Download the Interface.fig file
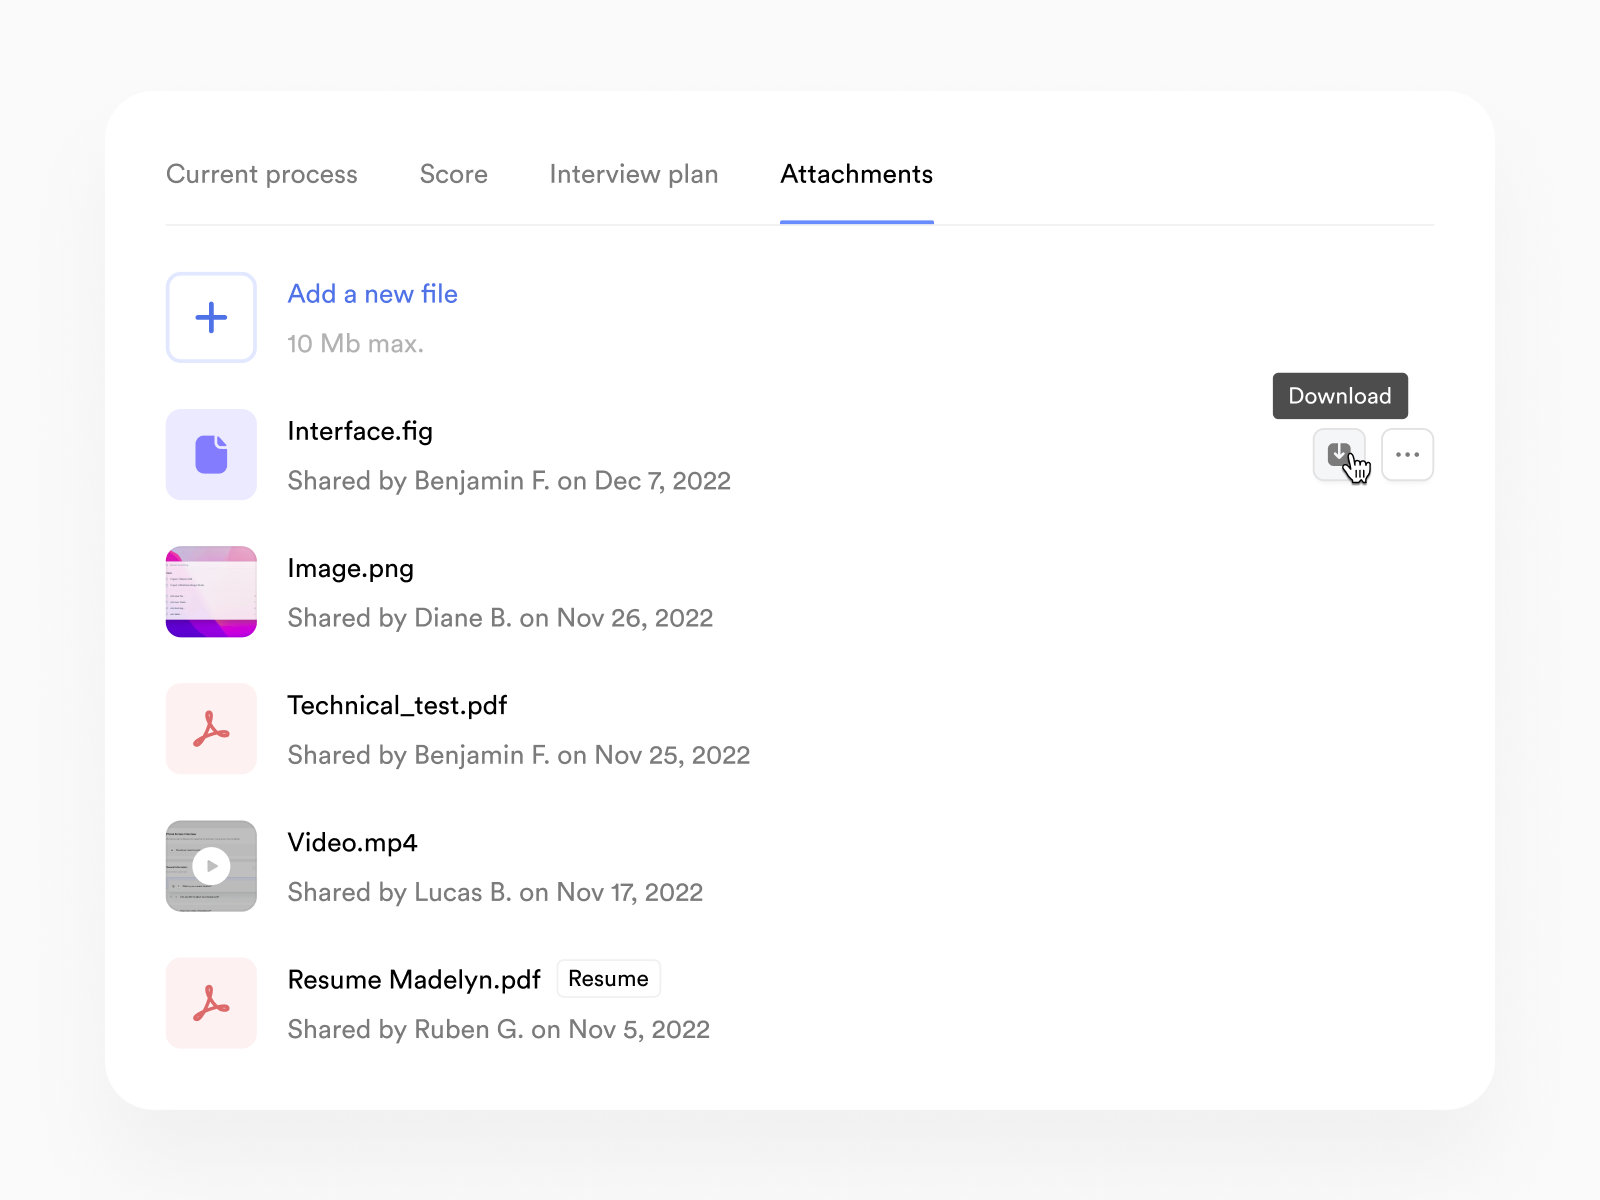This screenshot has height=1200, width=1600. pos(1339,455)
